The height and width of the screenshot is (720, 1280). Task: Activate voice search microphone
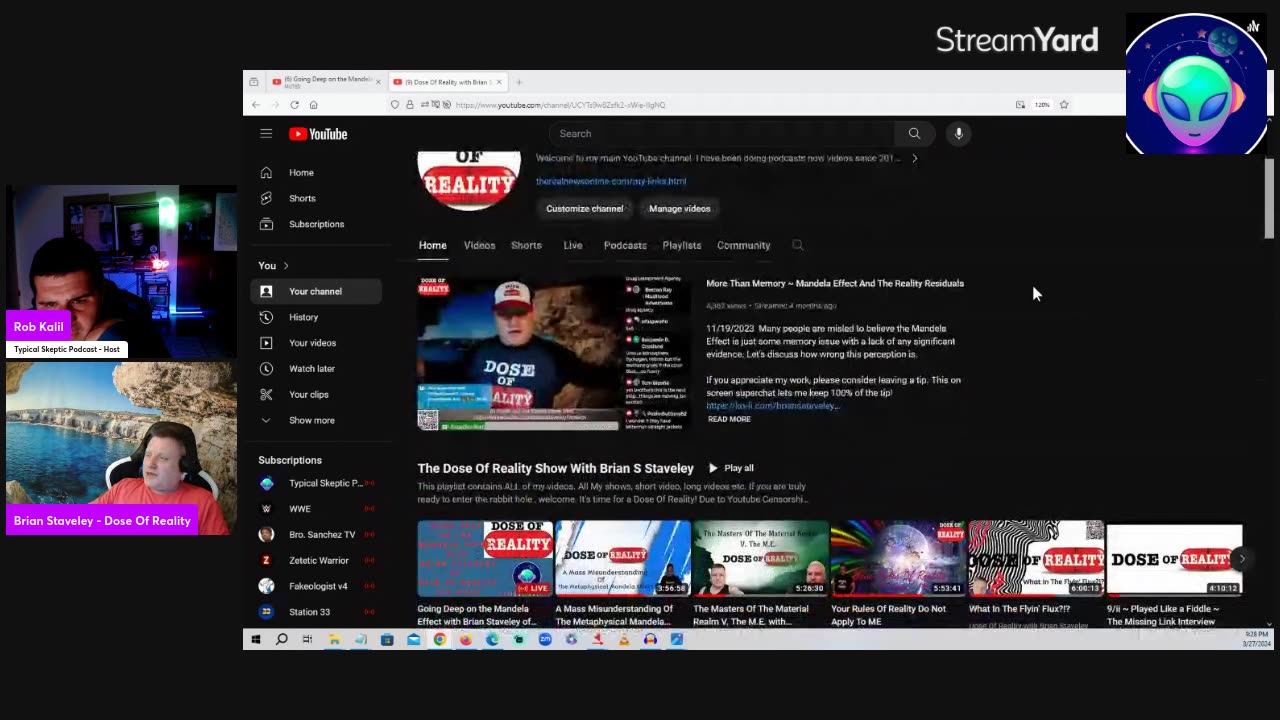click(958, 133)
